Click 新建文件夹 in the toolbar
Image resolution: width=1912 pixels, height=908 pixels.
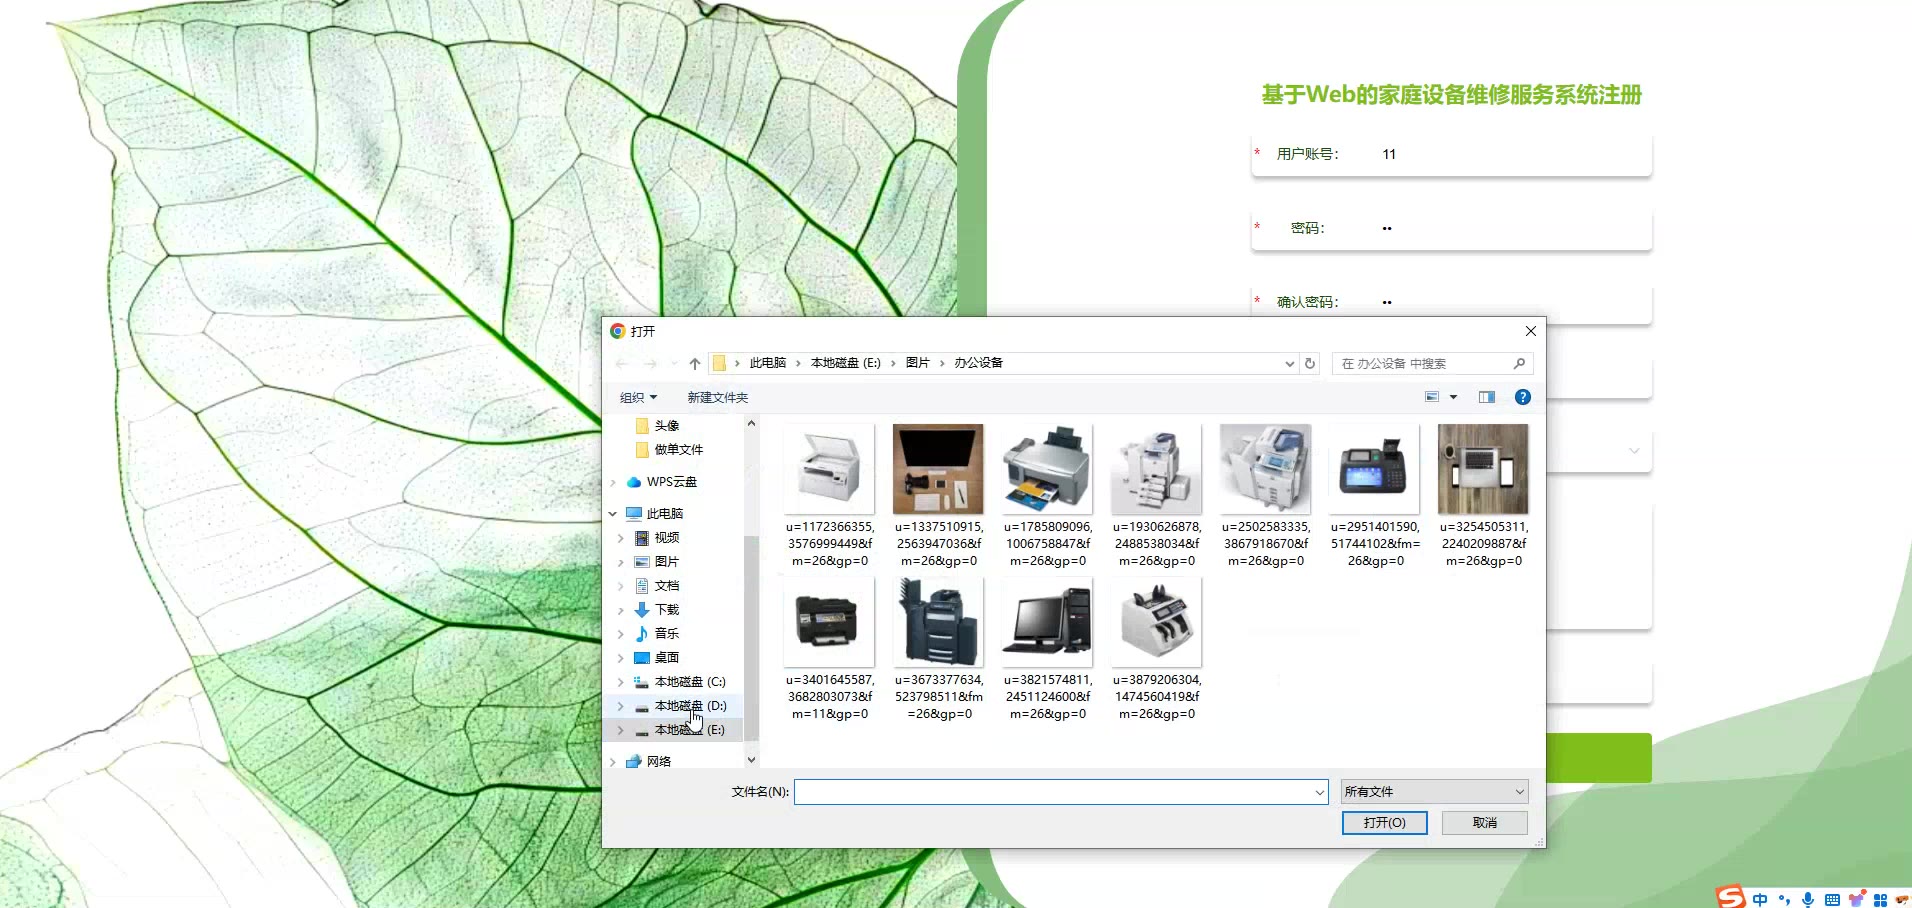[717, 398]
